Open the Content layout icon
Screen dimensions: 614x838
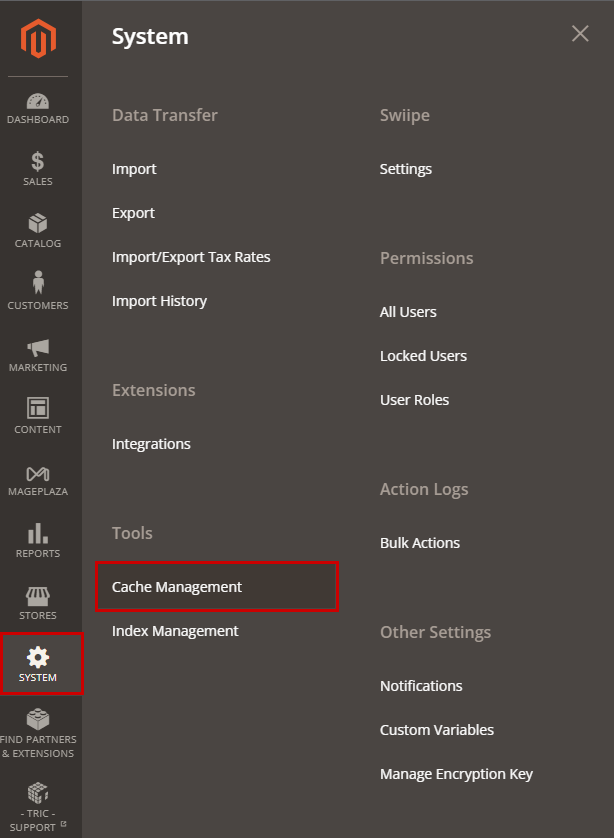coord(38,409)
